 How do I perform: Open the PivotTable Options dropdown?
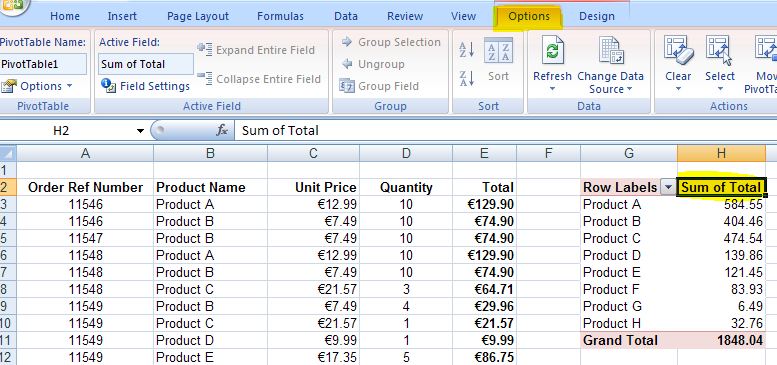pos(37,86)
